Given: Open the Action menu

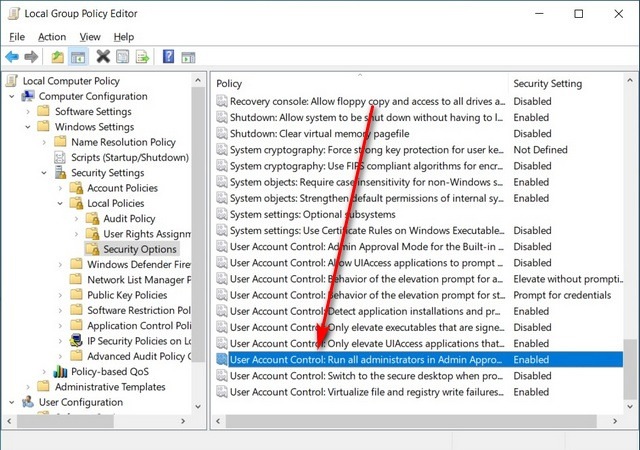Looking at the screenshot, I should [x=52, y=37].
